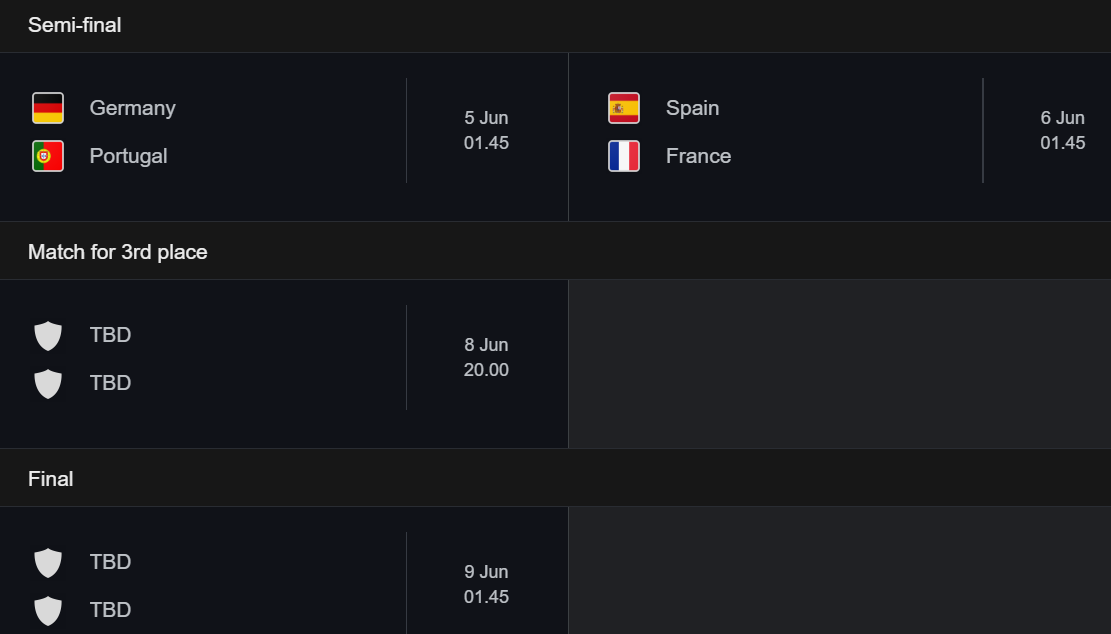This screenshot has width=1111, height=634.
Task: Select Spain team name
Action: (692, 108)
